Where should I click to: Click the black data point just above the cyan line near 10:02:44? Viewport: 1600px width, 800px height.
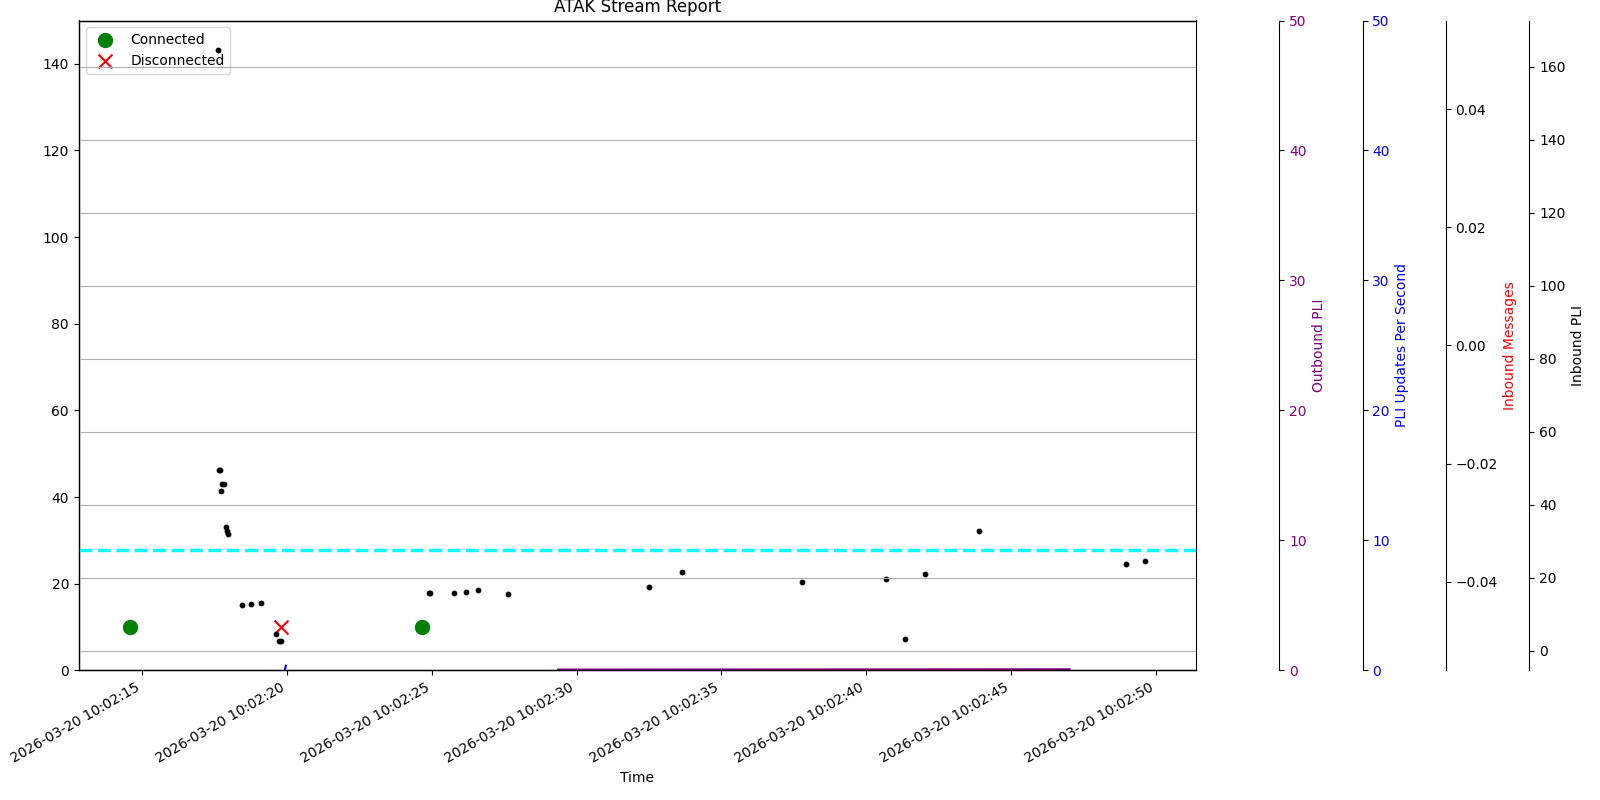pyautogui.click(x=979, y=531)
